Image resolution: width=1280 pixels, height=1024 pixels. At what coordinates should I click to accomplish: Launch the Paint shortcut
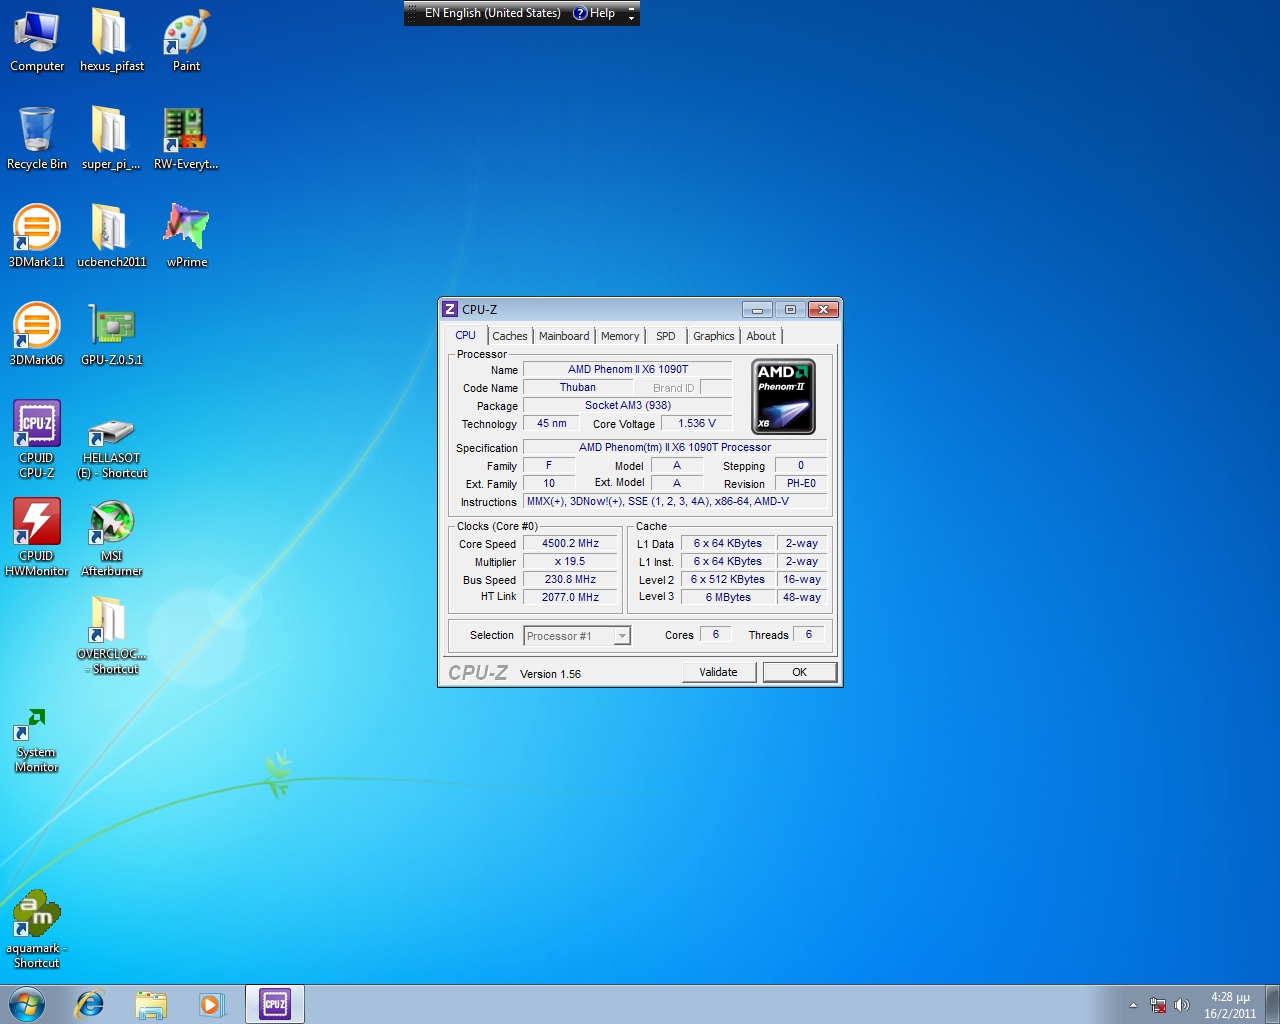click(186, 40)
